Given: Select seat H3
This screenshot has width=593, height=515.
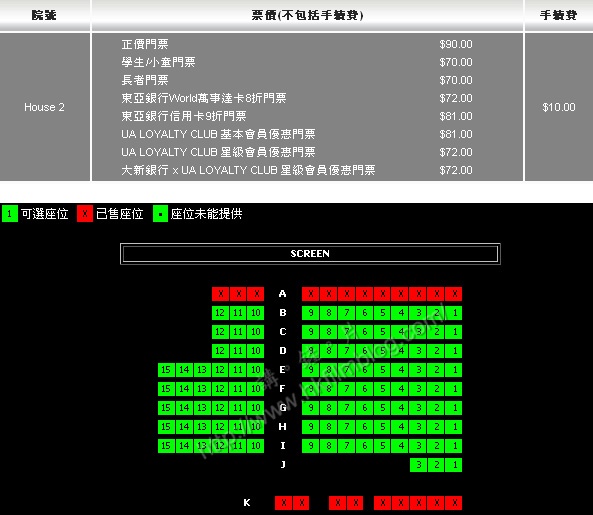Looking at the screenshot, I should 419,427.
